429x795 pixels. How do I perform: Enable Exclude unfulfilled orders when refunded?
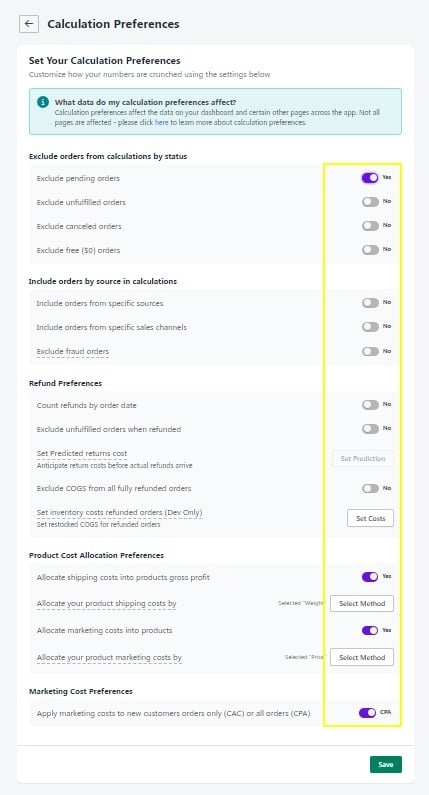click(x=370, y=429)
